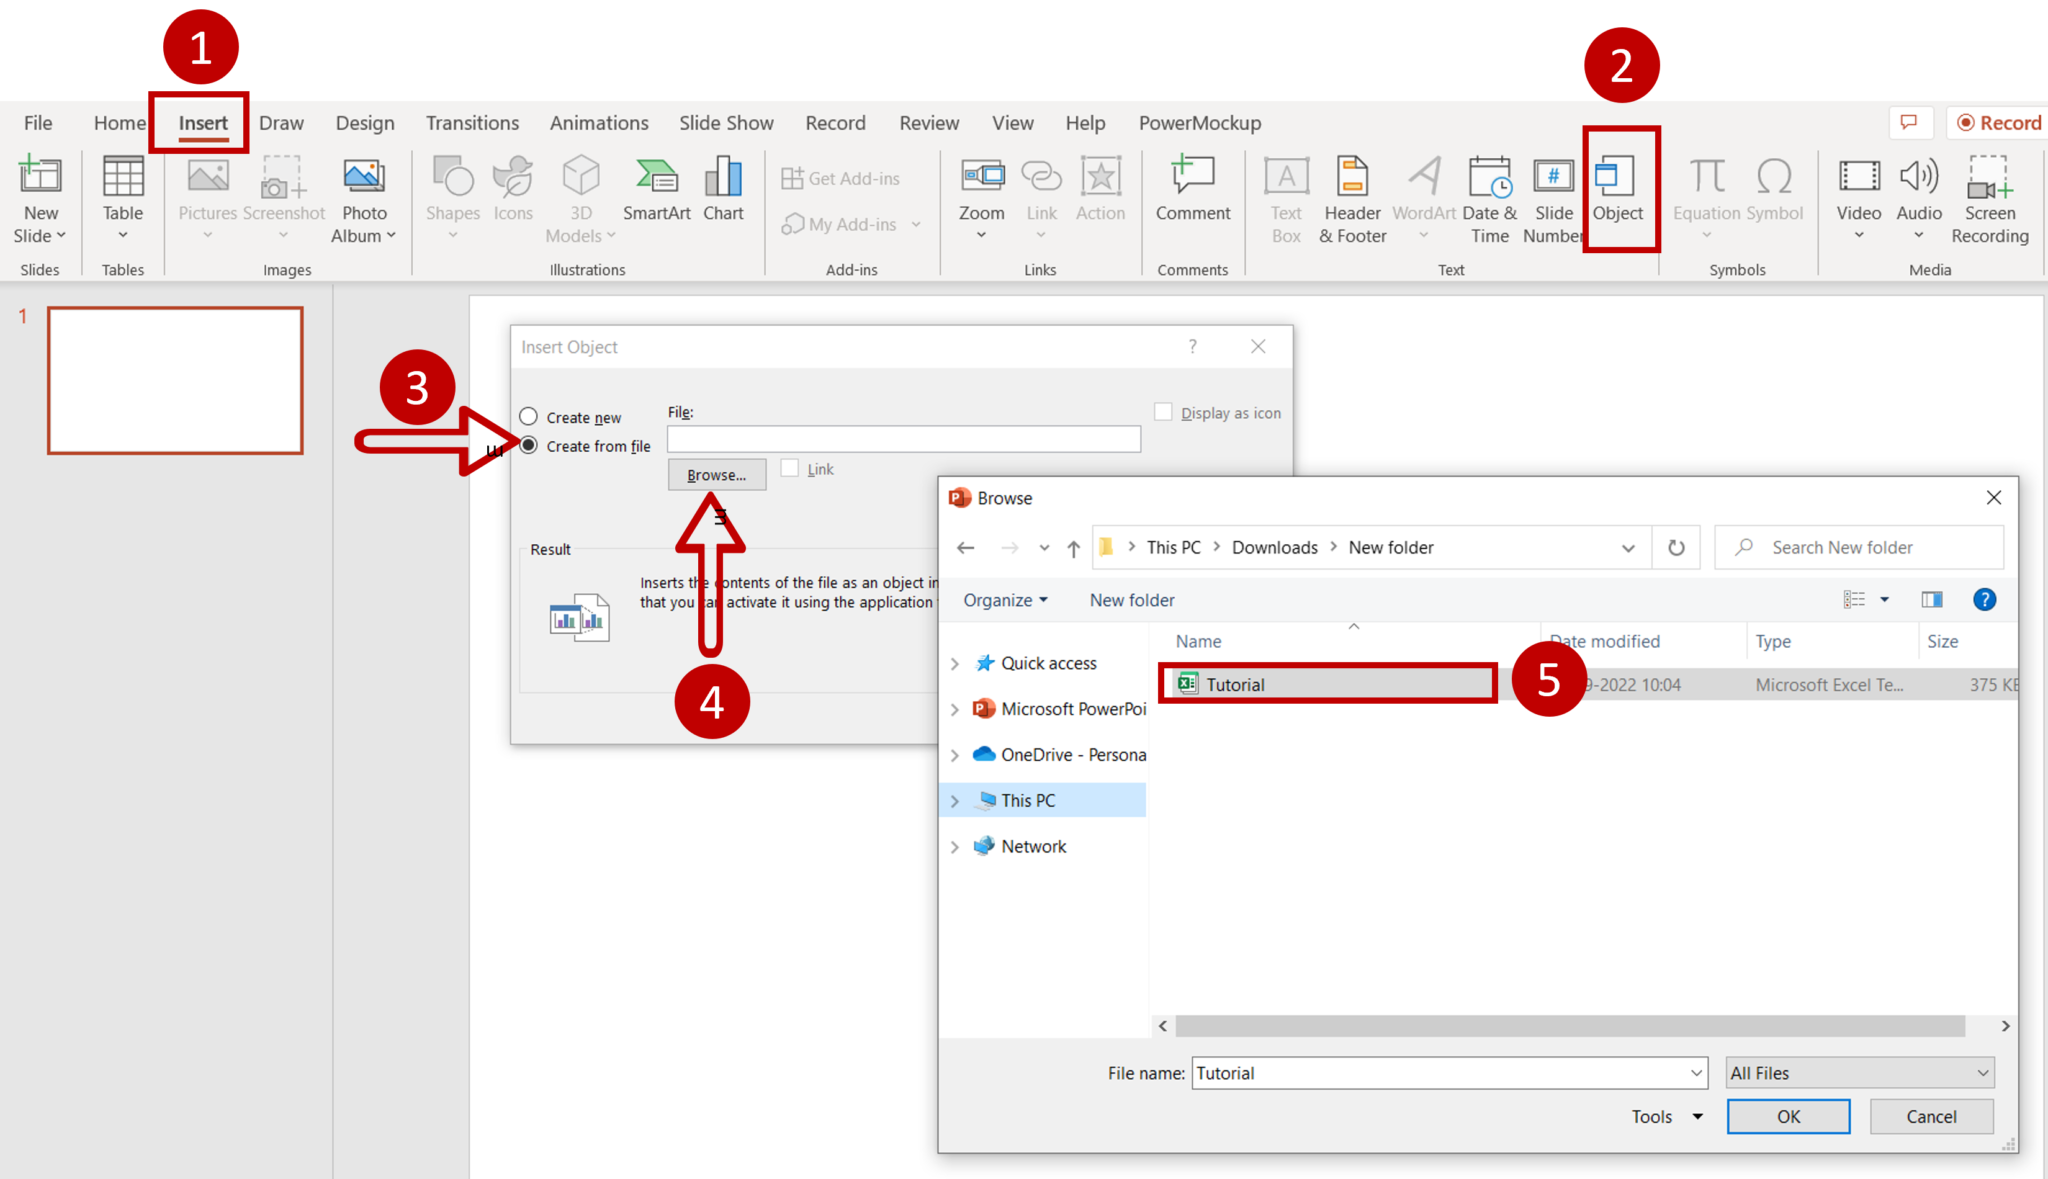The width and height of the screenshot is (2048, 1179).
Task: Select Create from file radio button
Action: [530, 445]
